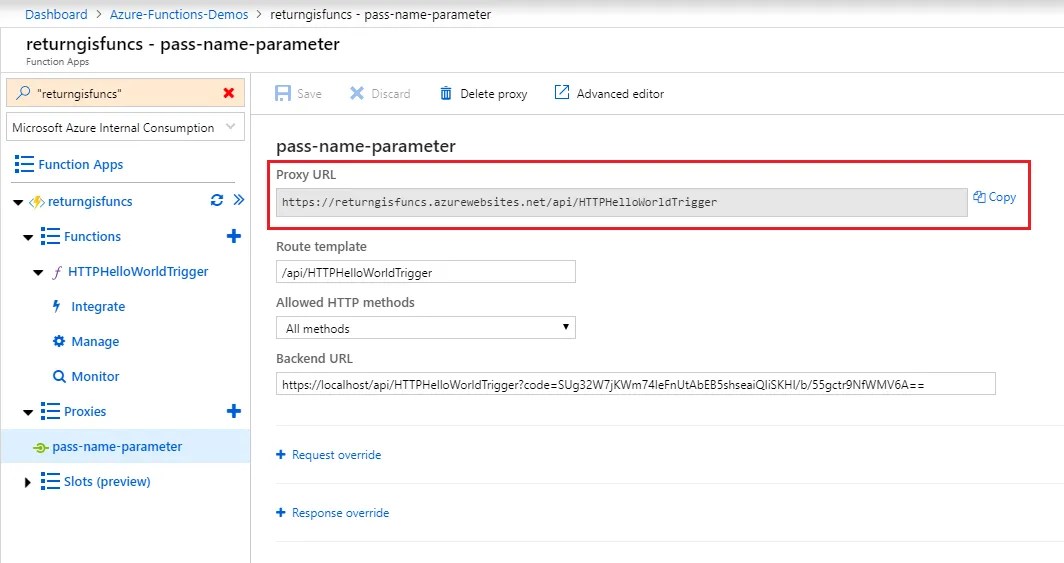
Task: Open the Proxies list
Action: click(x=85, y=411)
